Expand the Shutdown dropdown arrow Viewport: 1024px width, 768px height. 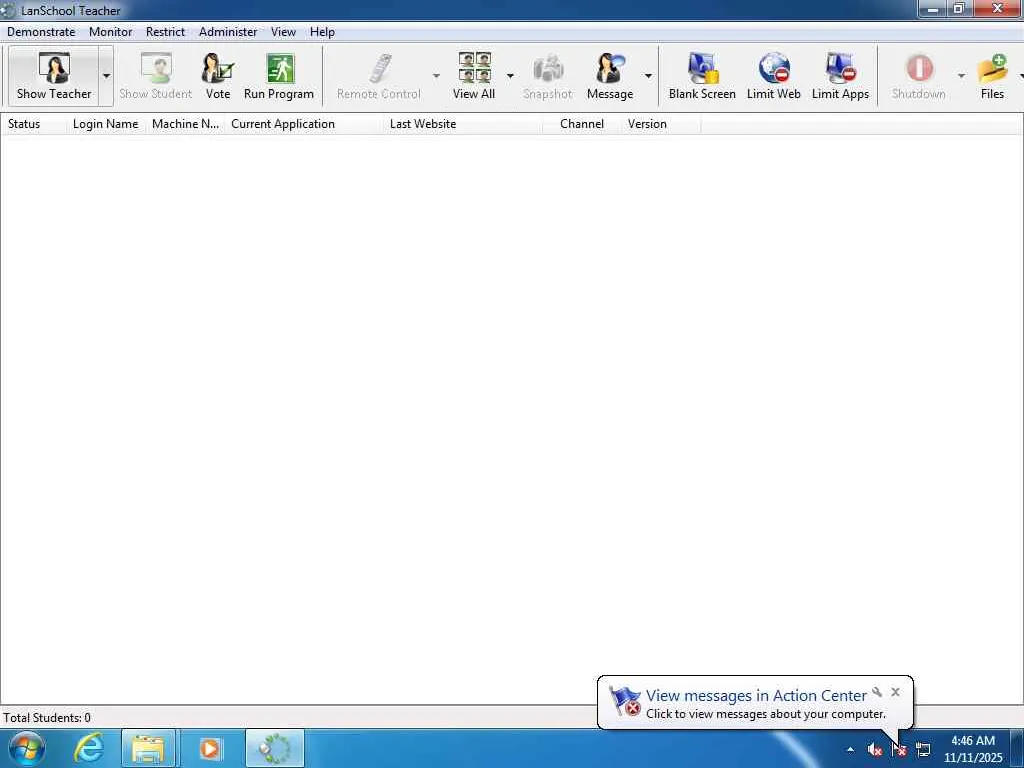tap(961, 76)
